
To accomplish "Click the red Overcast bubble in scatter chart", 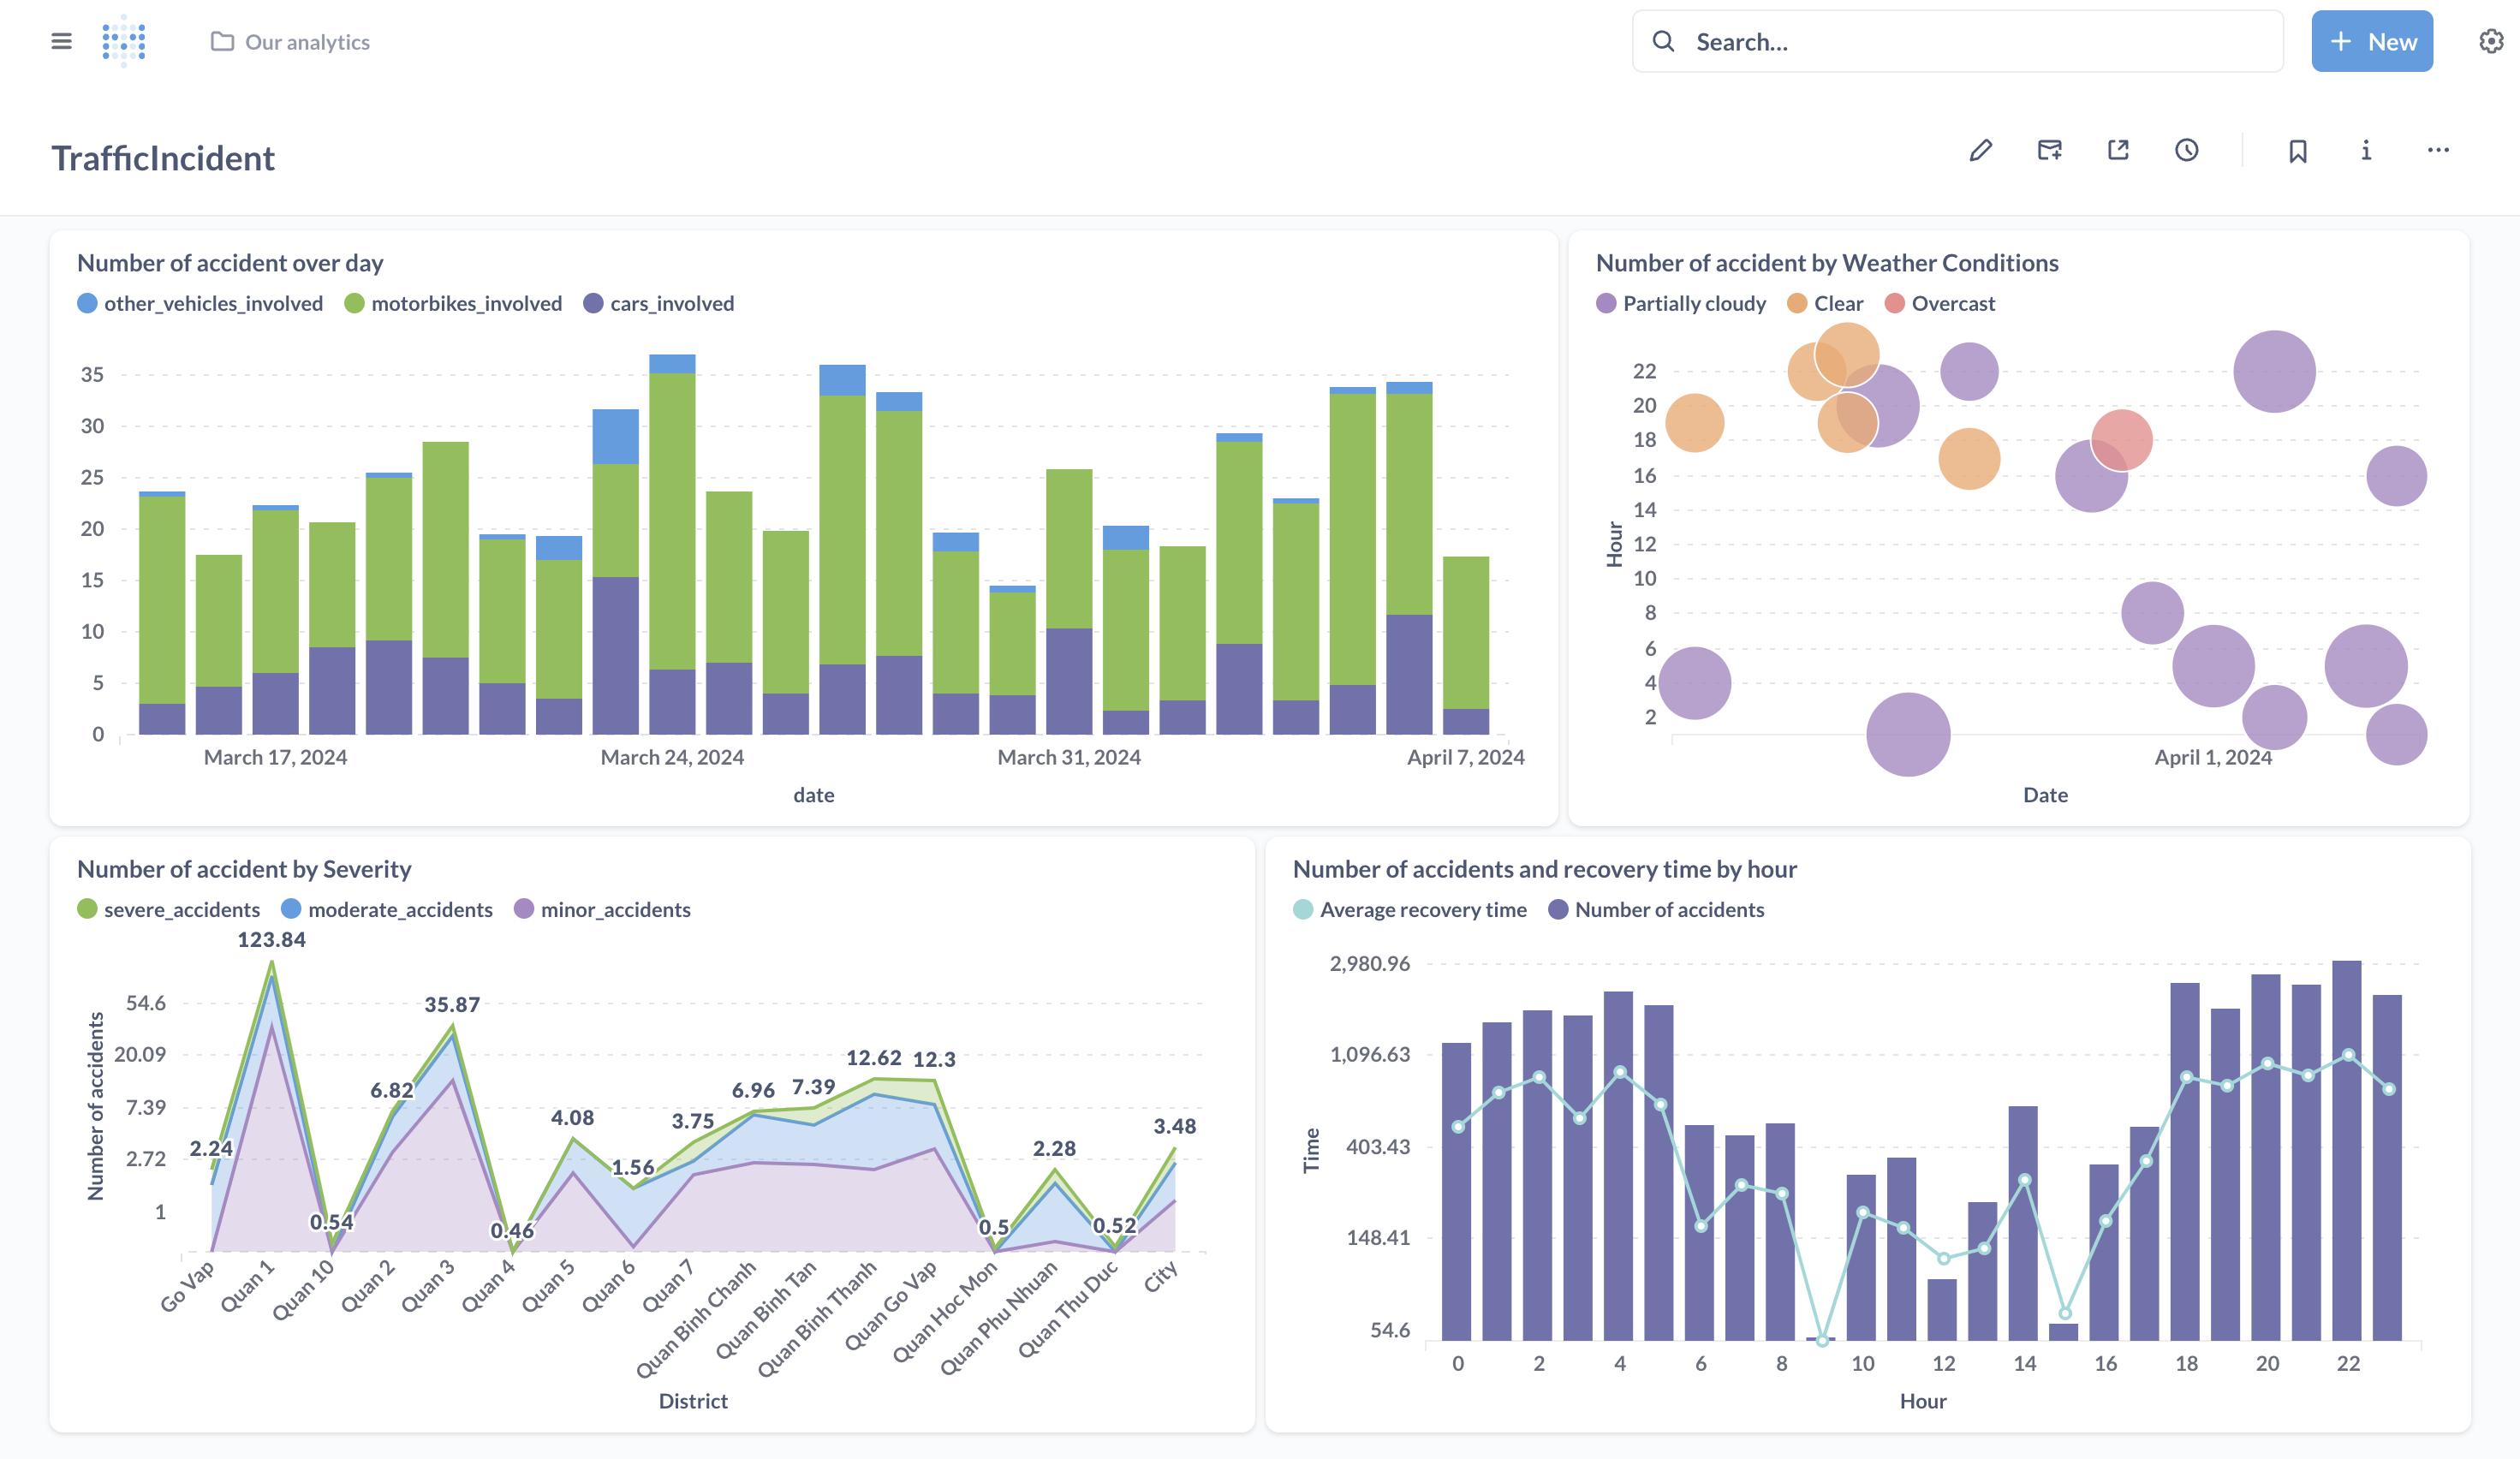I will 2121,440.
